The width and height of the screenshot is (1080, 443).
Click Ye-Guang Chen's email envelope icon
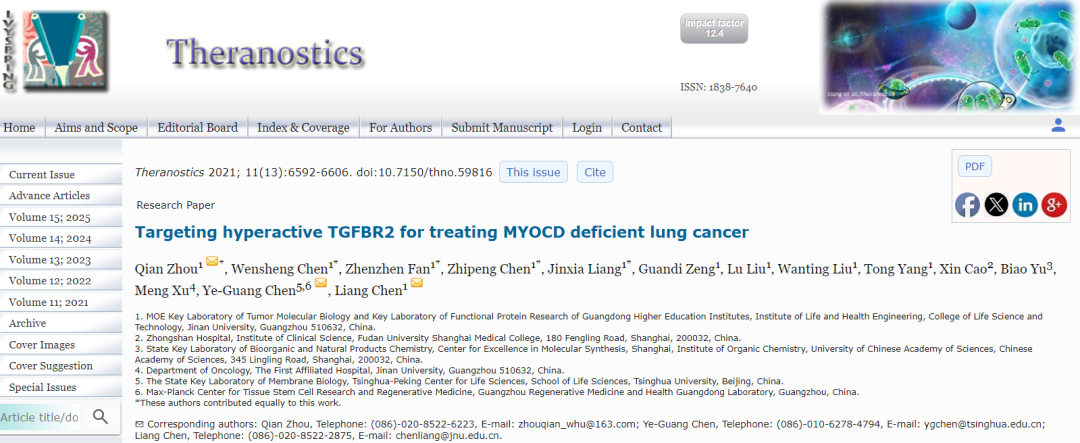tap(321, 282)
